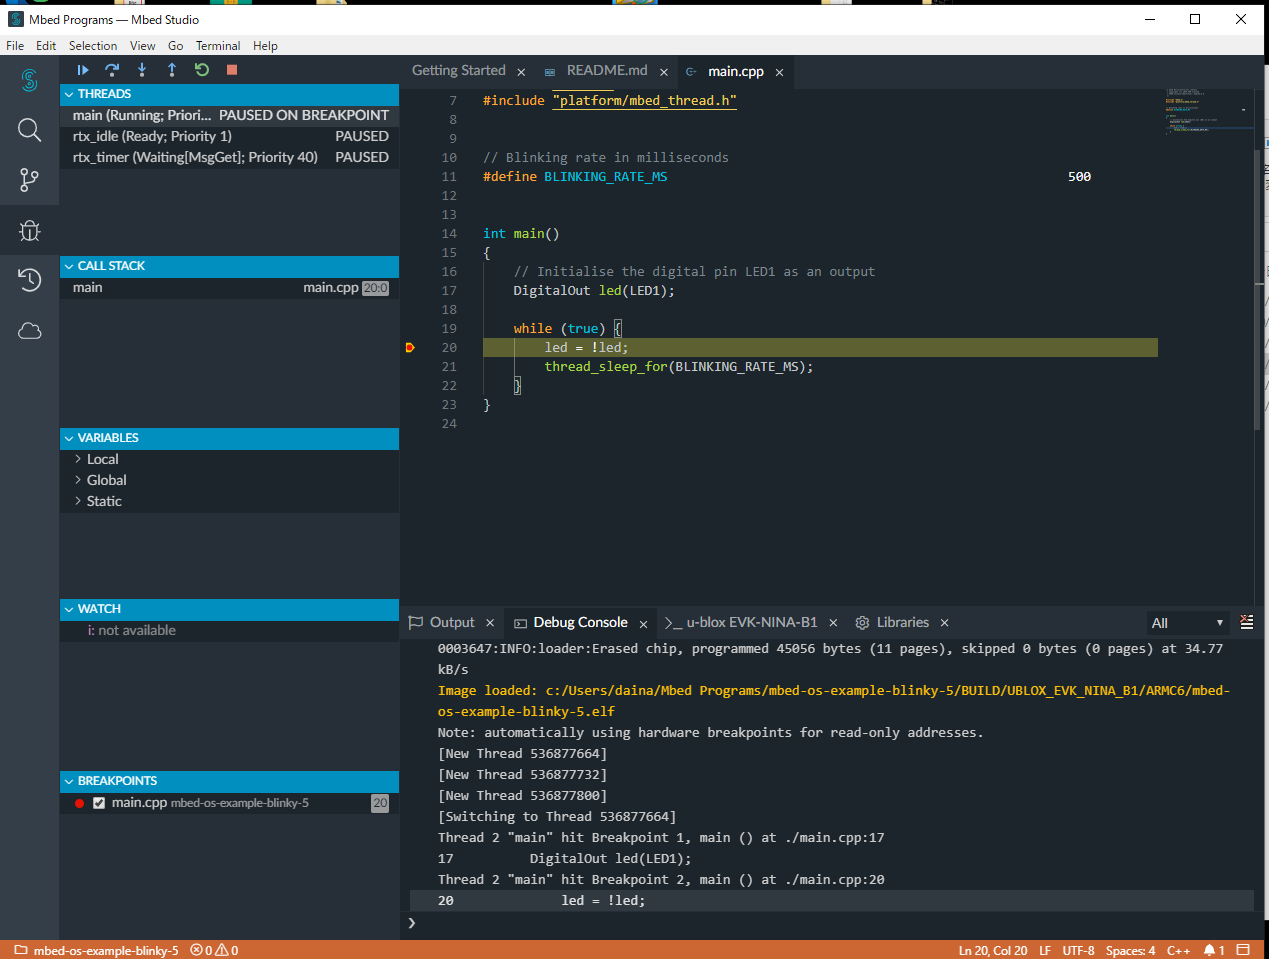Click errors and warnings count in status bar

214,950
